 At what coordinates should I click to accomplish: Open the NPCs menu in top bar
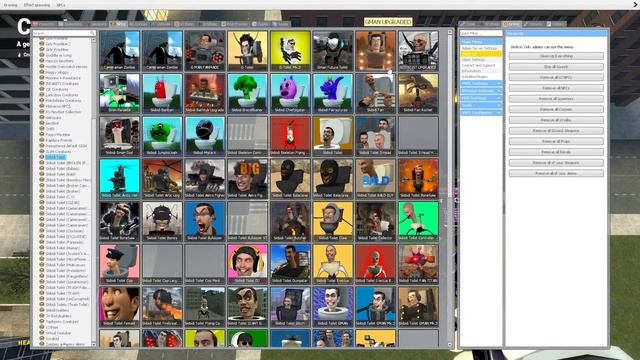tap(61, 5)
